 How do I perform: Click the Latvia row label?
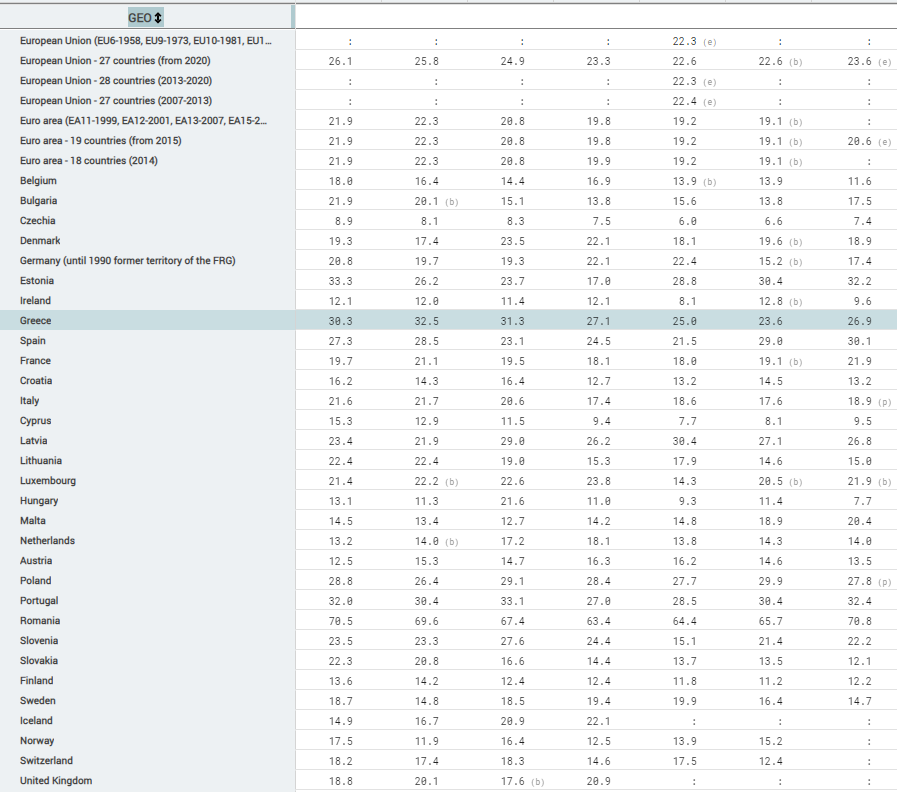(34, 441)
